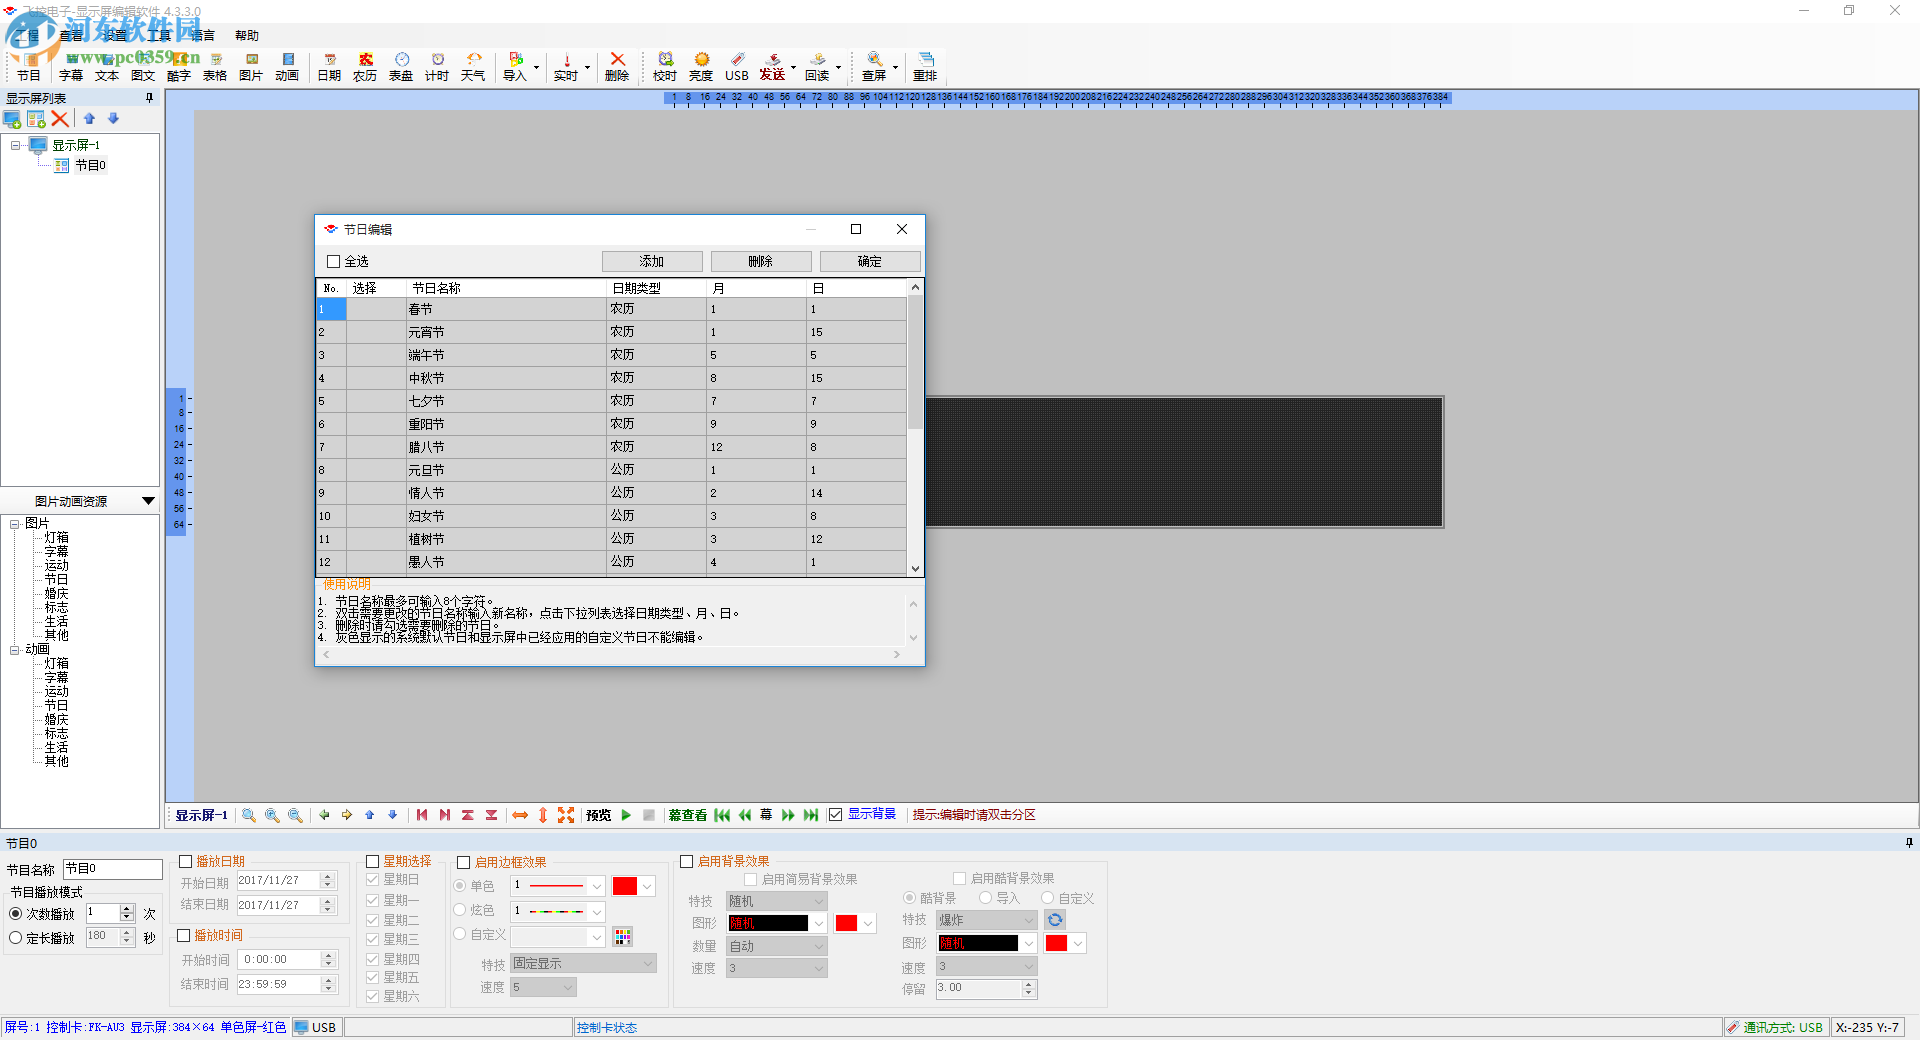The image size is (1920, 1040).
Task: Open the 实时 dropdown arrow
Action: [x=587, y=68]
